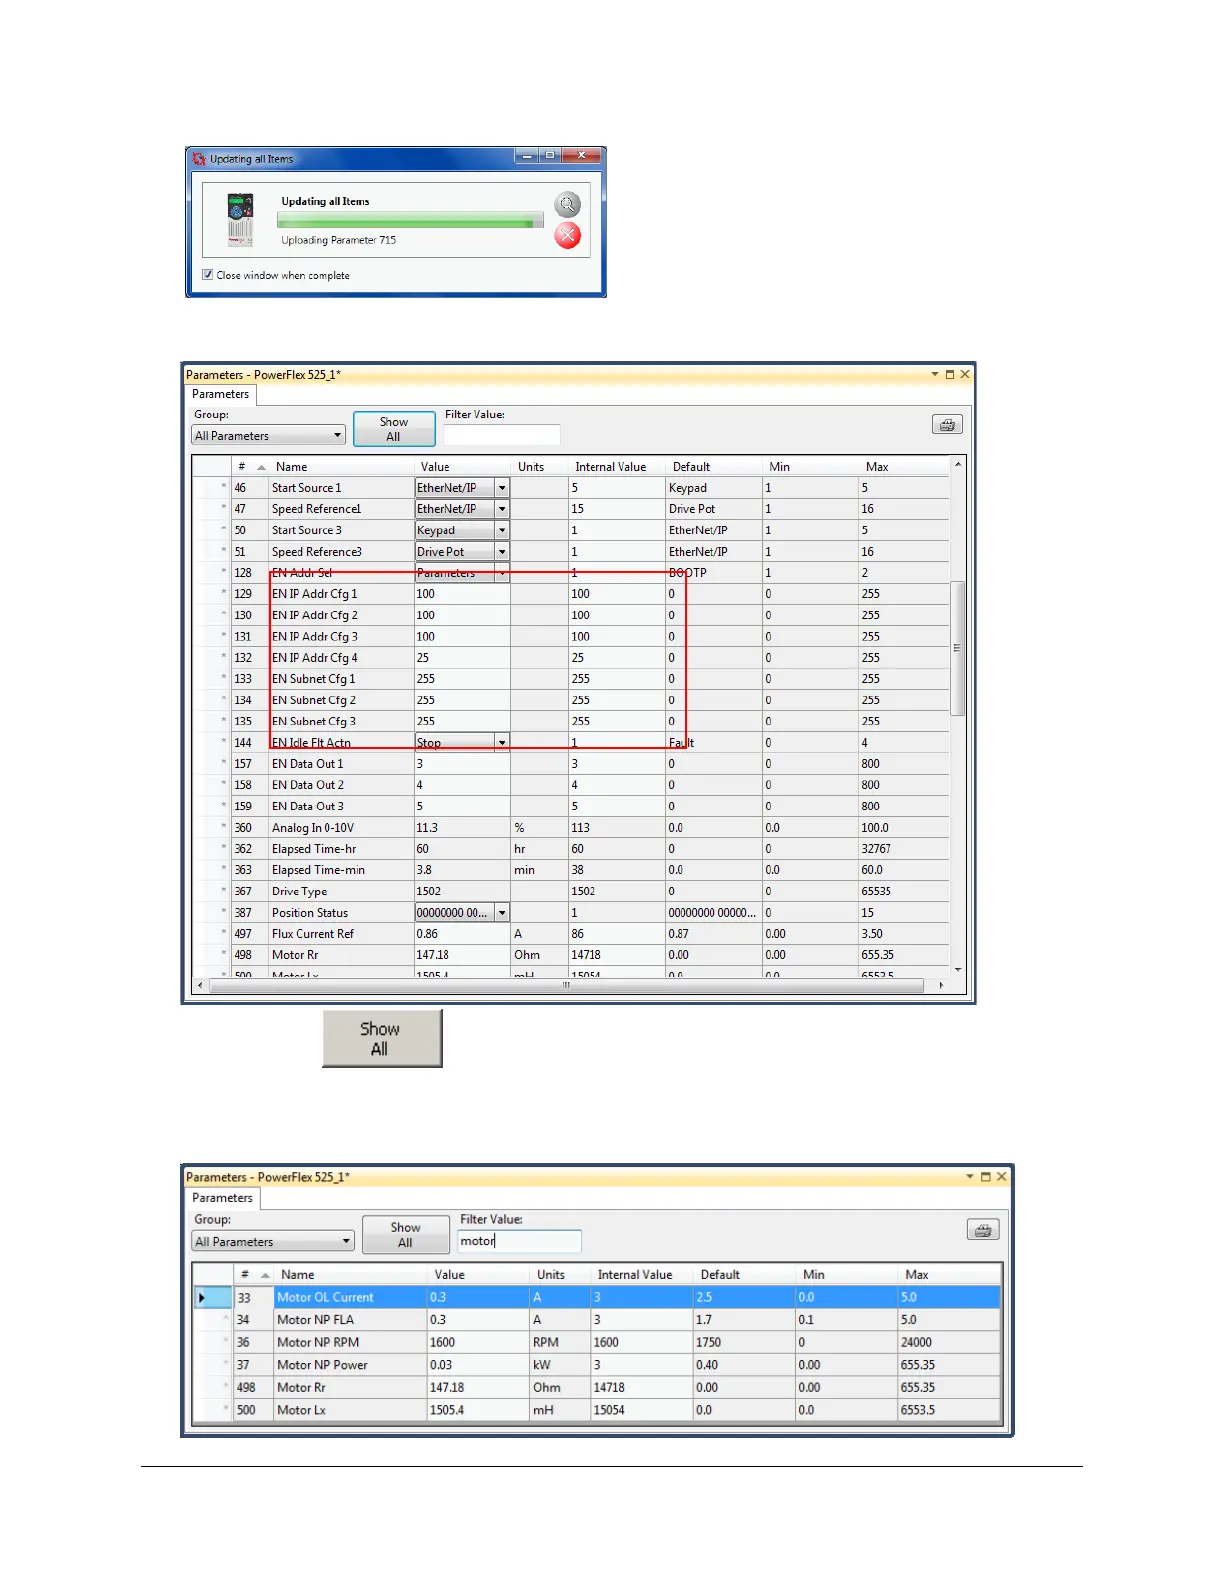Open Group dropdown in upper Parameters window
Screen dimensions: 1224x1584
pyautogui.click(x=268, y=436)
